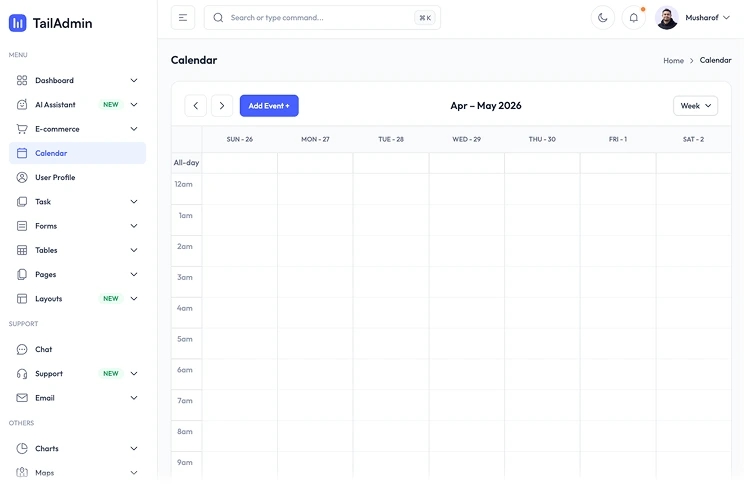Click the Chat bubble icon
Screen dimensions: 744x496
[x=22, y=349]
